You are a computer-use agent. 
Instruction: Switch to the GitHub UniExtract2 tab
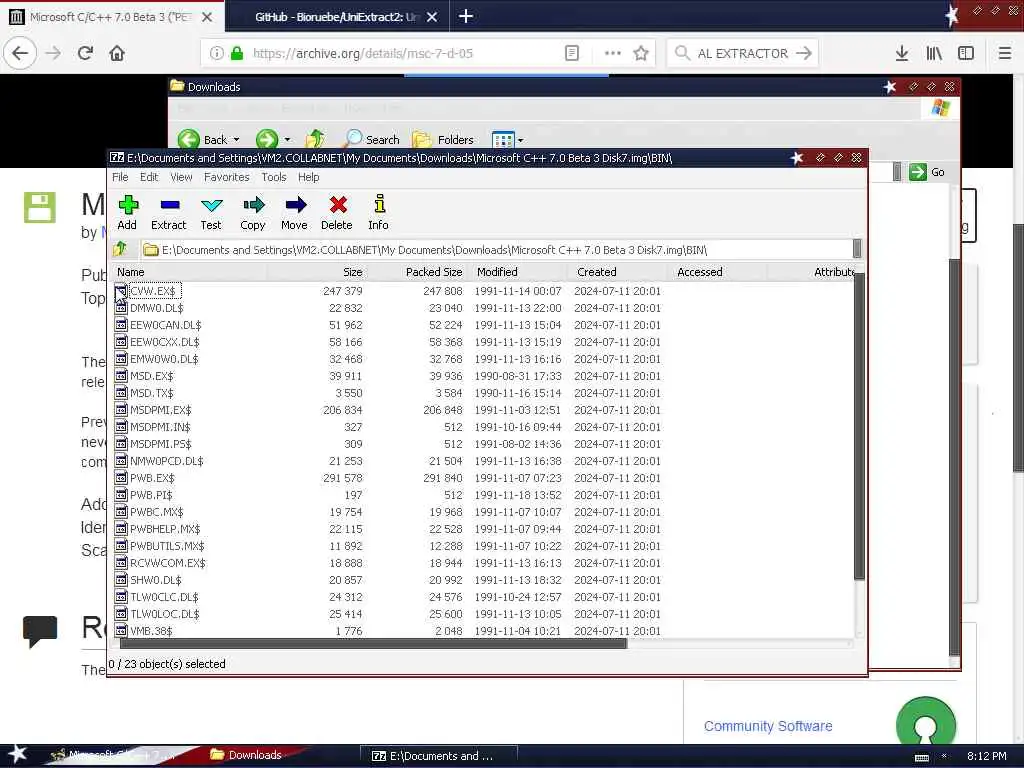click(x=337, y=17)
